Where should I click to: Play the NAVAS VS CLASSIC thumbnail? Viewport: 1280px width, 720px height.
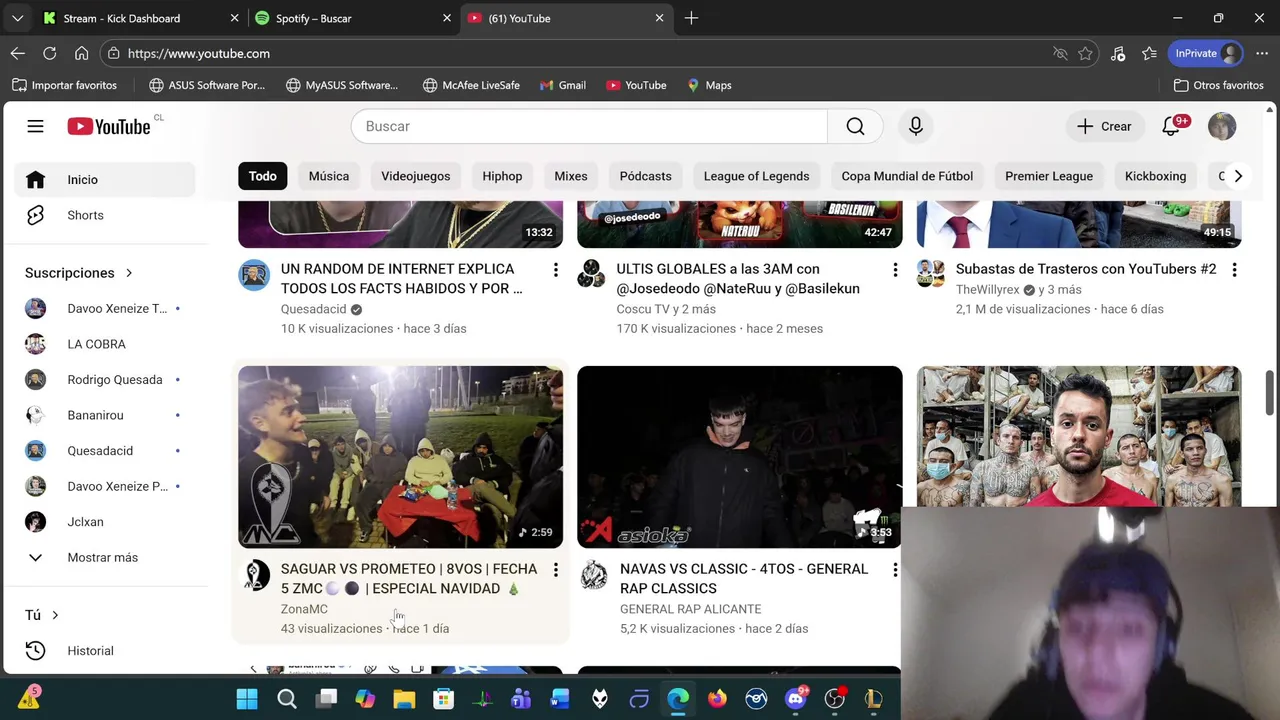[x=739, y=457]
